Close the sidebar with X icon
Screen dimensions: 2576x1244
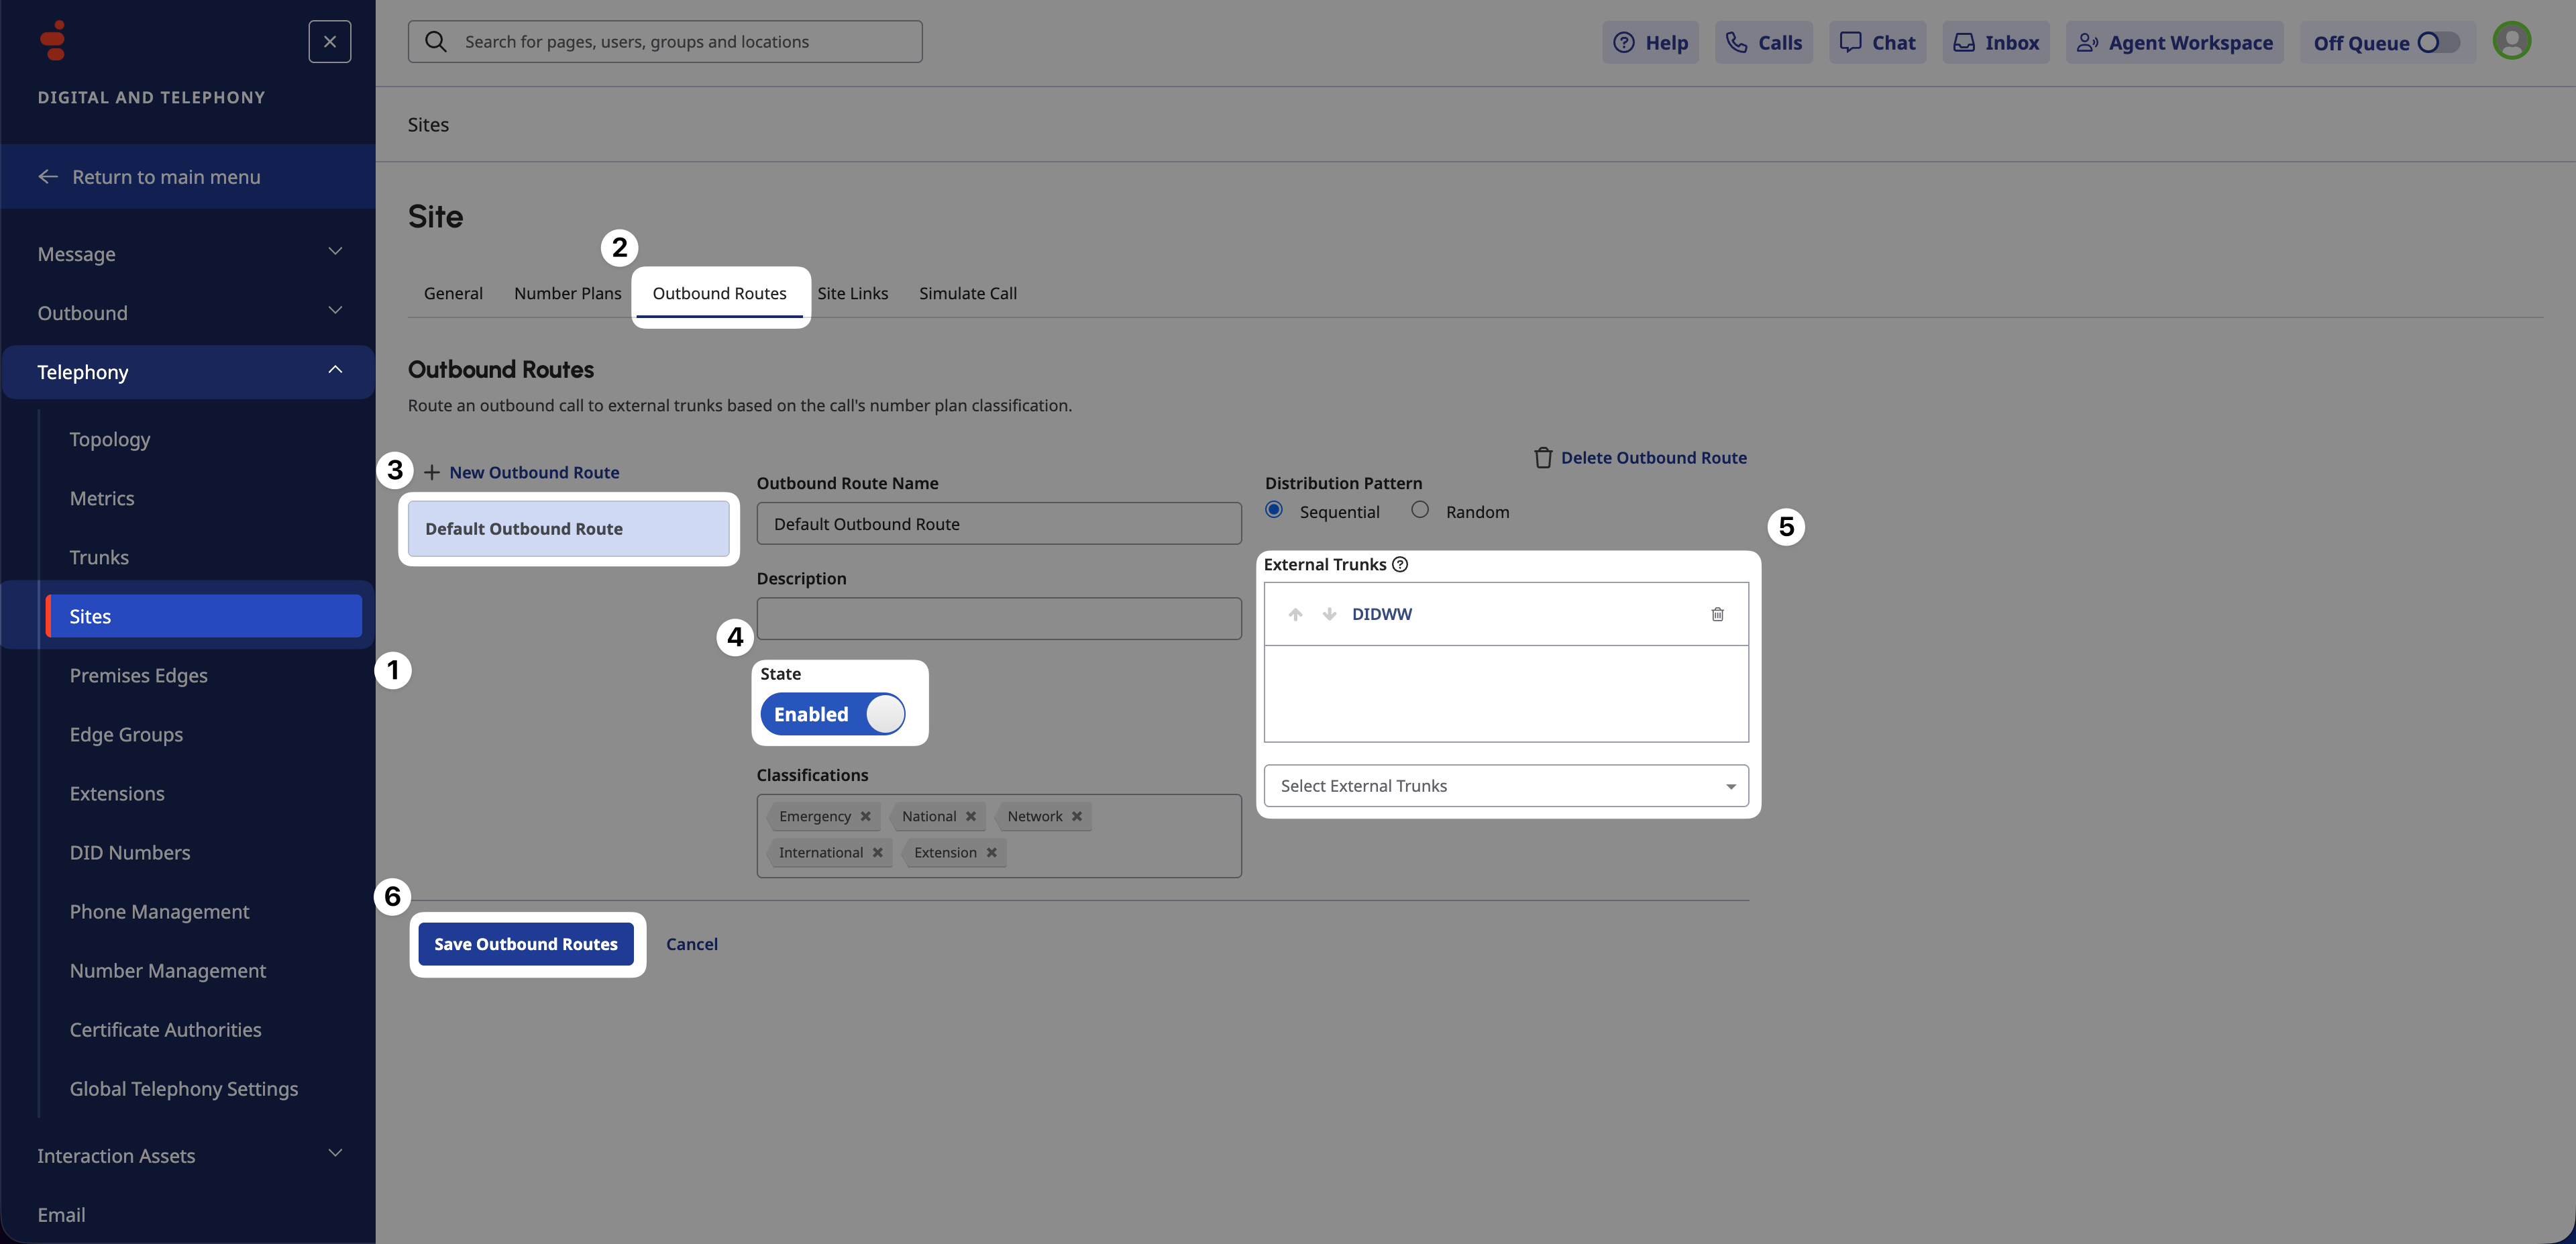click(x=329, y=42)
